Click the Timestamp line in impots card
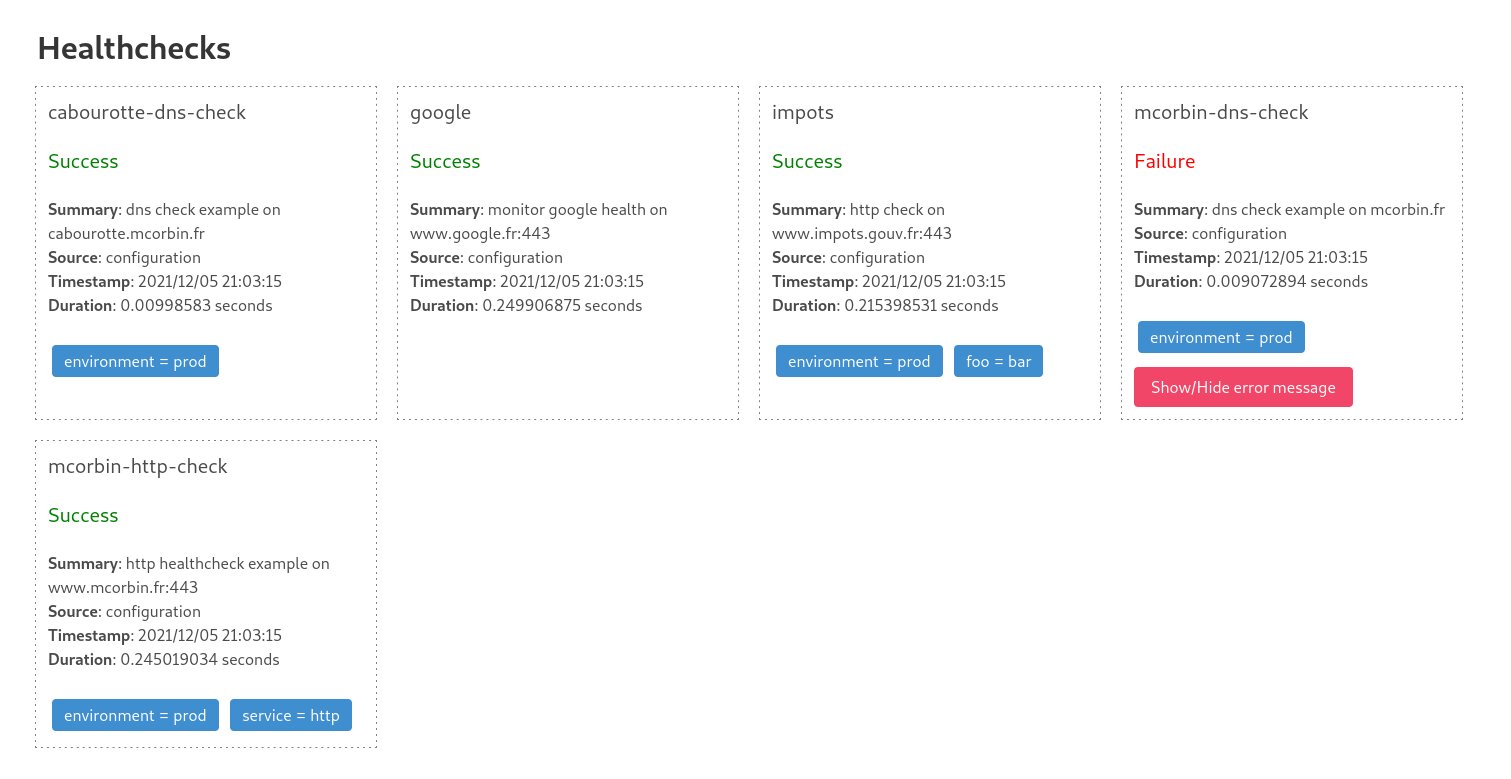 [x=889, y=281]
